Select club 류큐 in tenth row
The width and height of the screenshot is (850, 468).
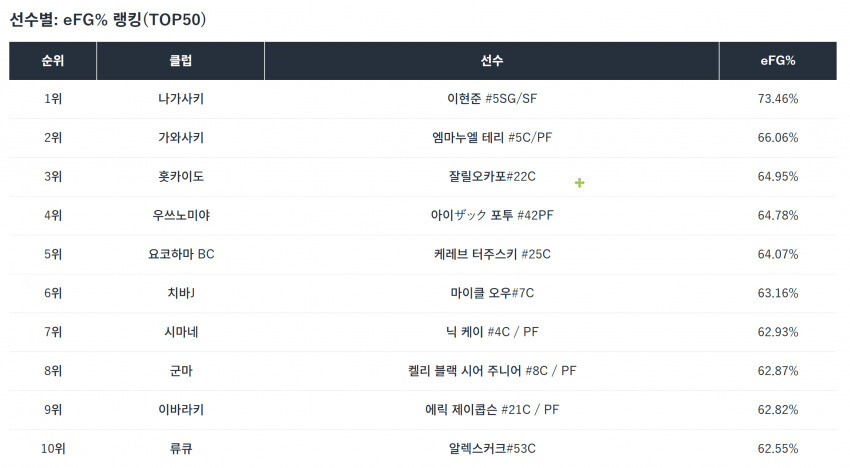(181, 448)
